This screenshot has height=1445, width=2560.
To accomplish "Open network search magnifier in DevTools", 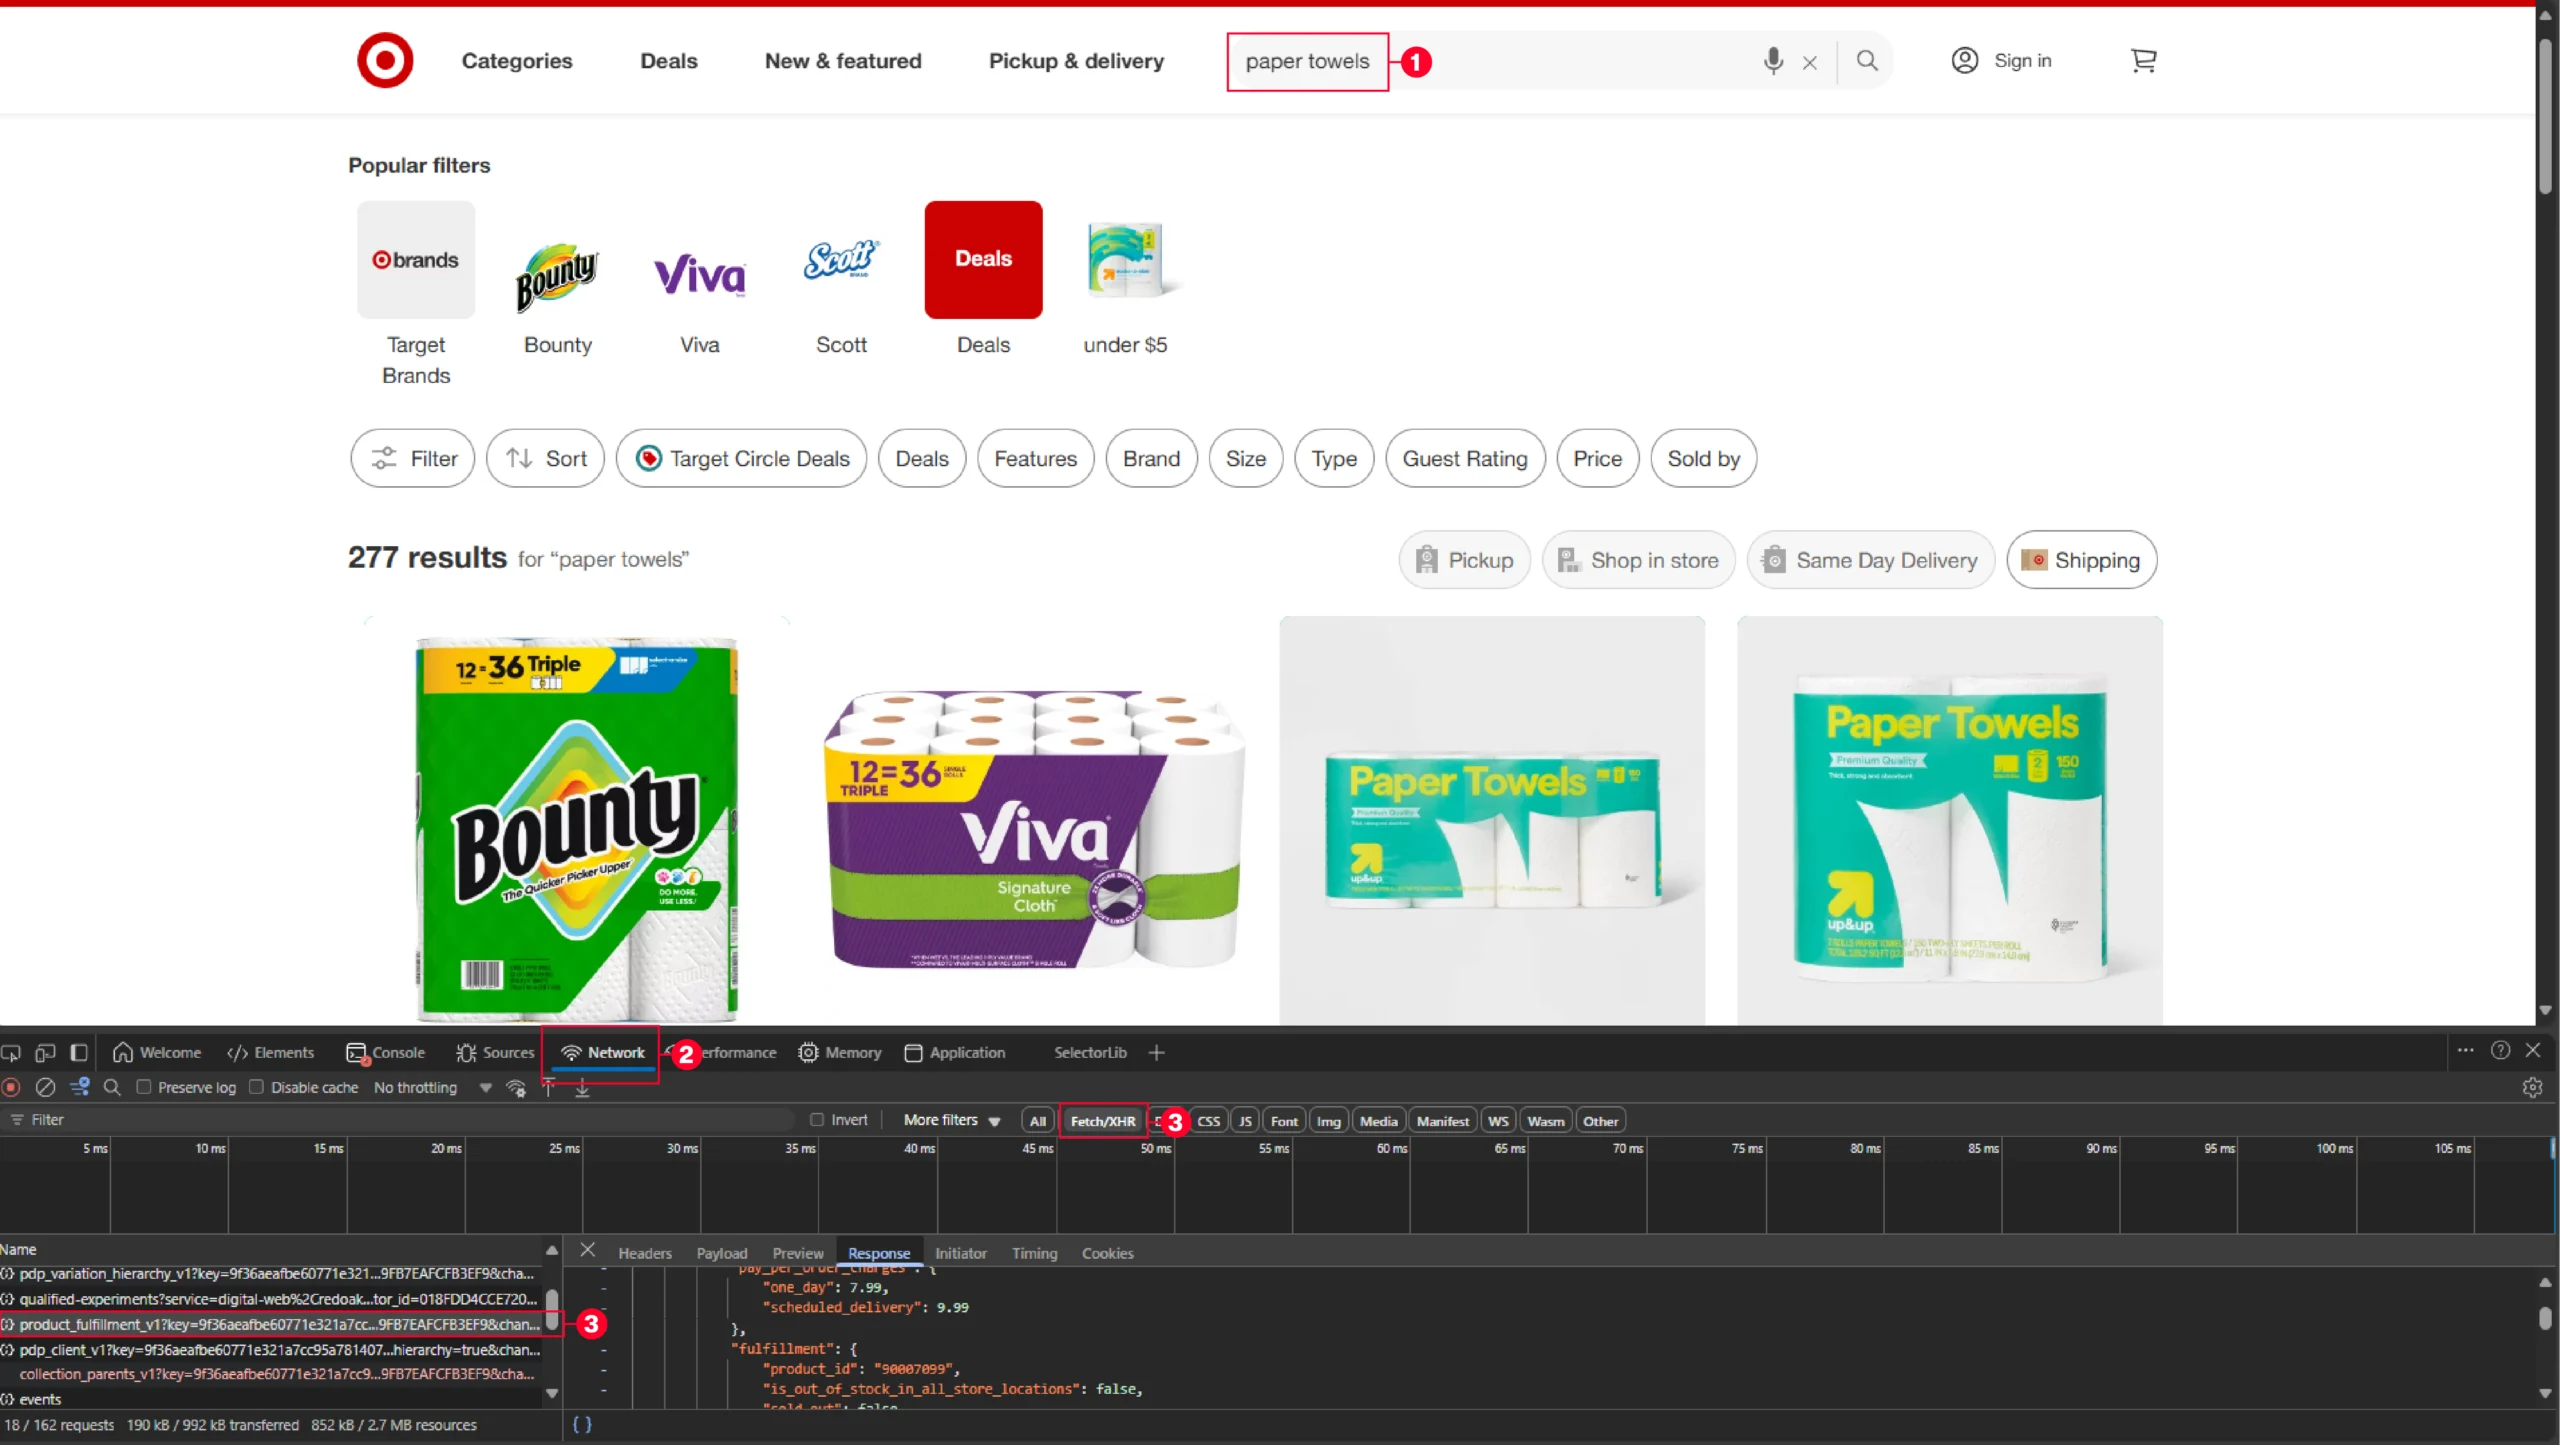I will coord(112,1087).
